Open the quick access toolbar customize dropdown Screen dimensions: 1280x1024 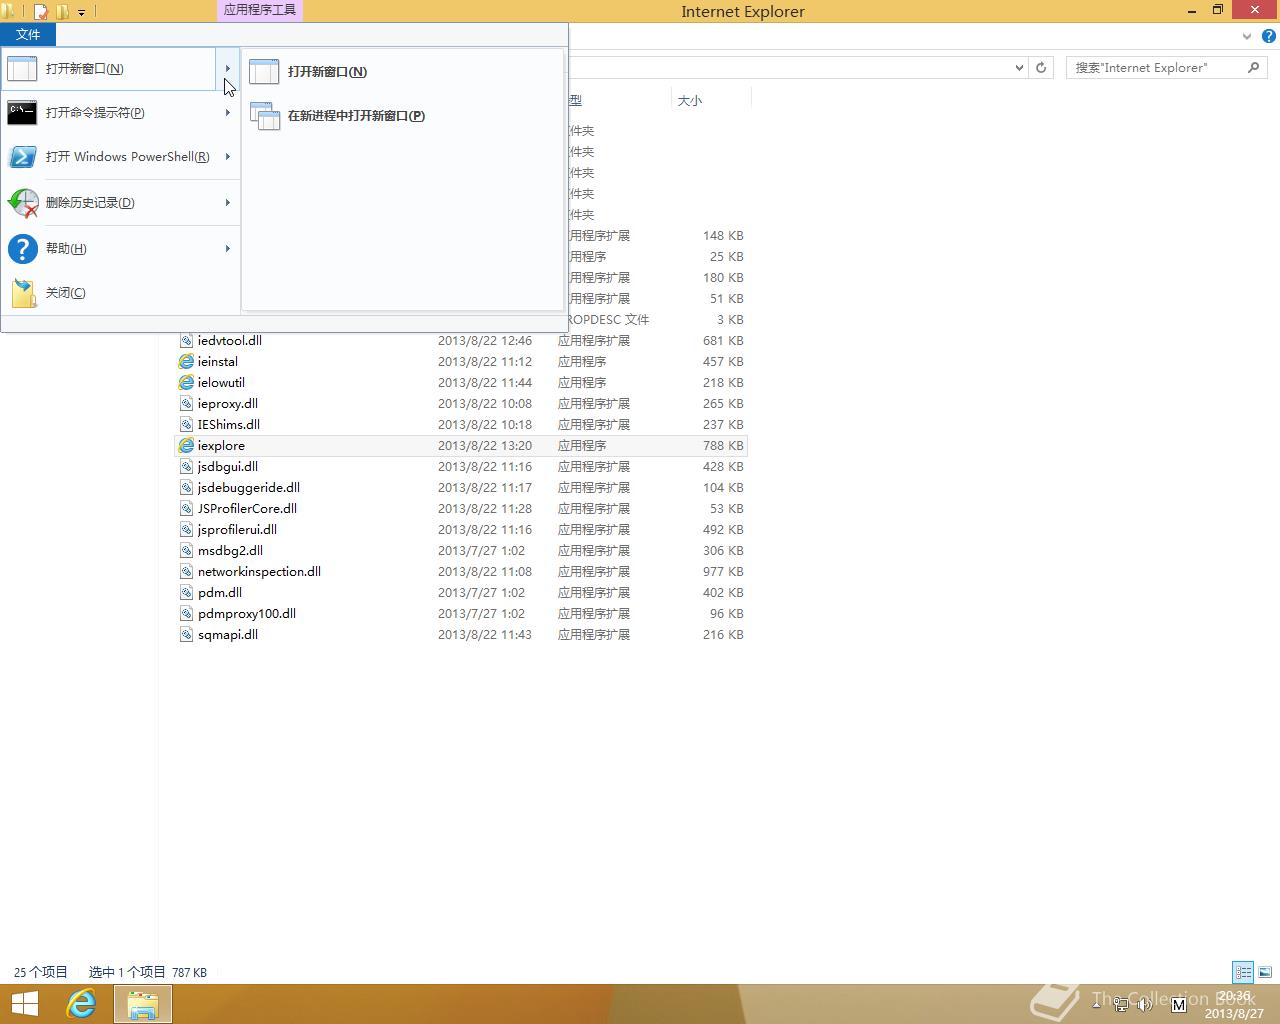point(81,13)
